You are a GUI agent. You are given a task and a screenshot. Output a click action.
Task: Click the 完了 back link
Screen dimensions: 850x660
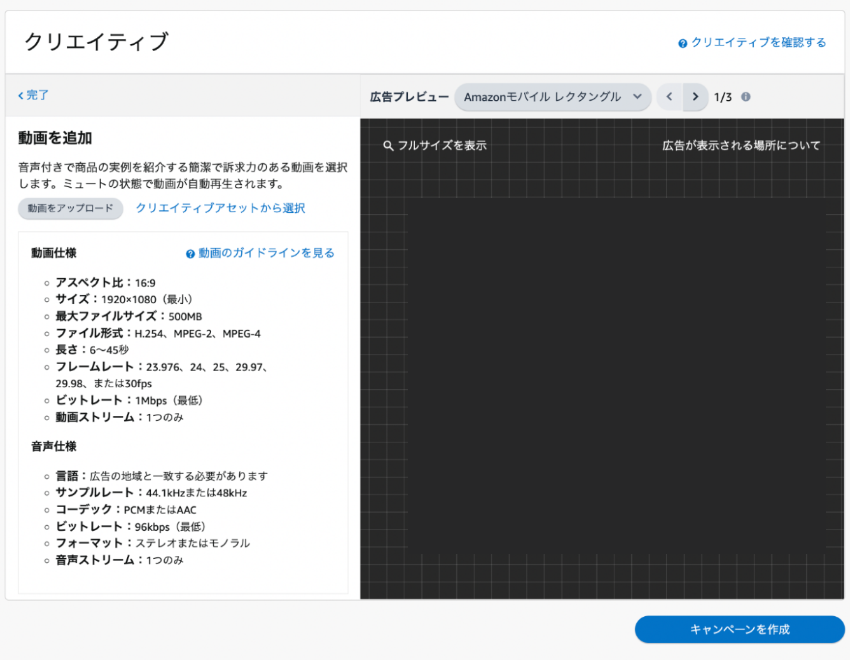[33, 95]
